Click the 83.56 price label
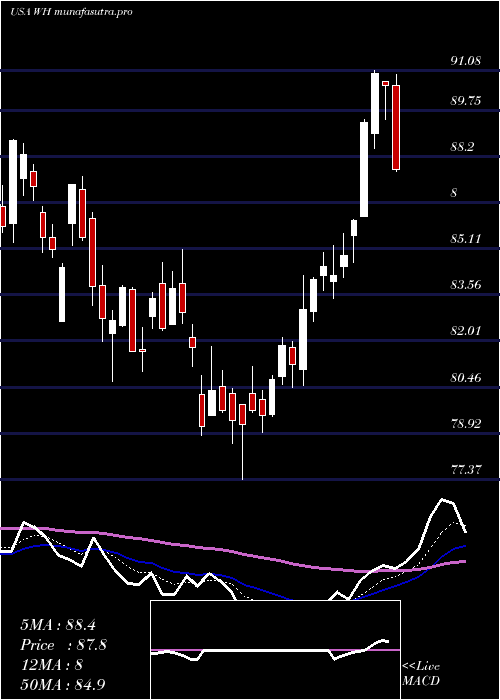This screenshot has width=500, height=700. coord(466,285)
